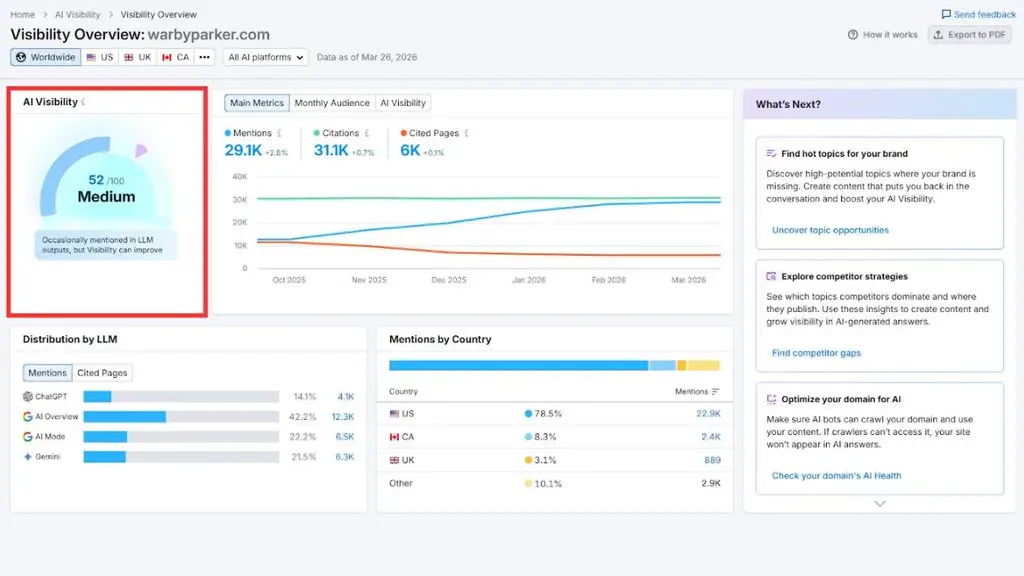Click the Worldwide globe icon
Image resolution: width=1024 pixels, height=576 pixels.
coord(21,57)
